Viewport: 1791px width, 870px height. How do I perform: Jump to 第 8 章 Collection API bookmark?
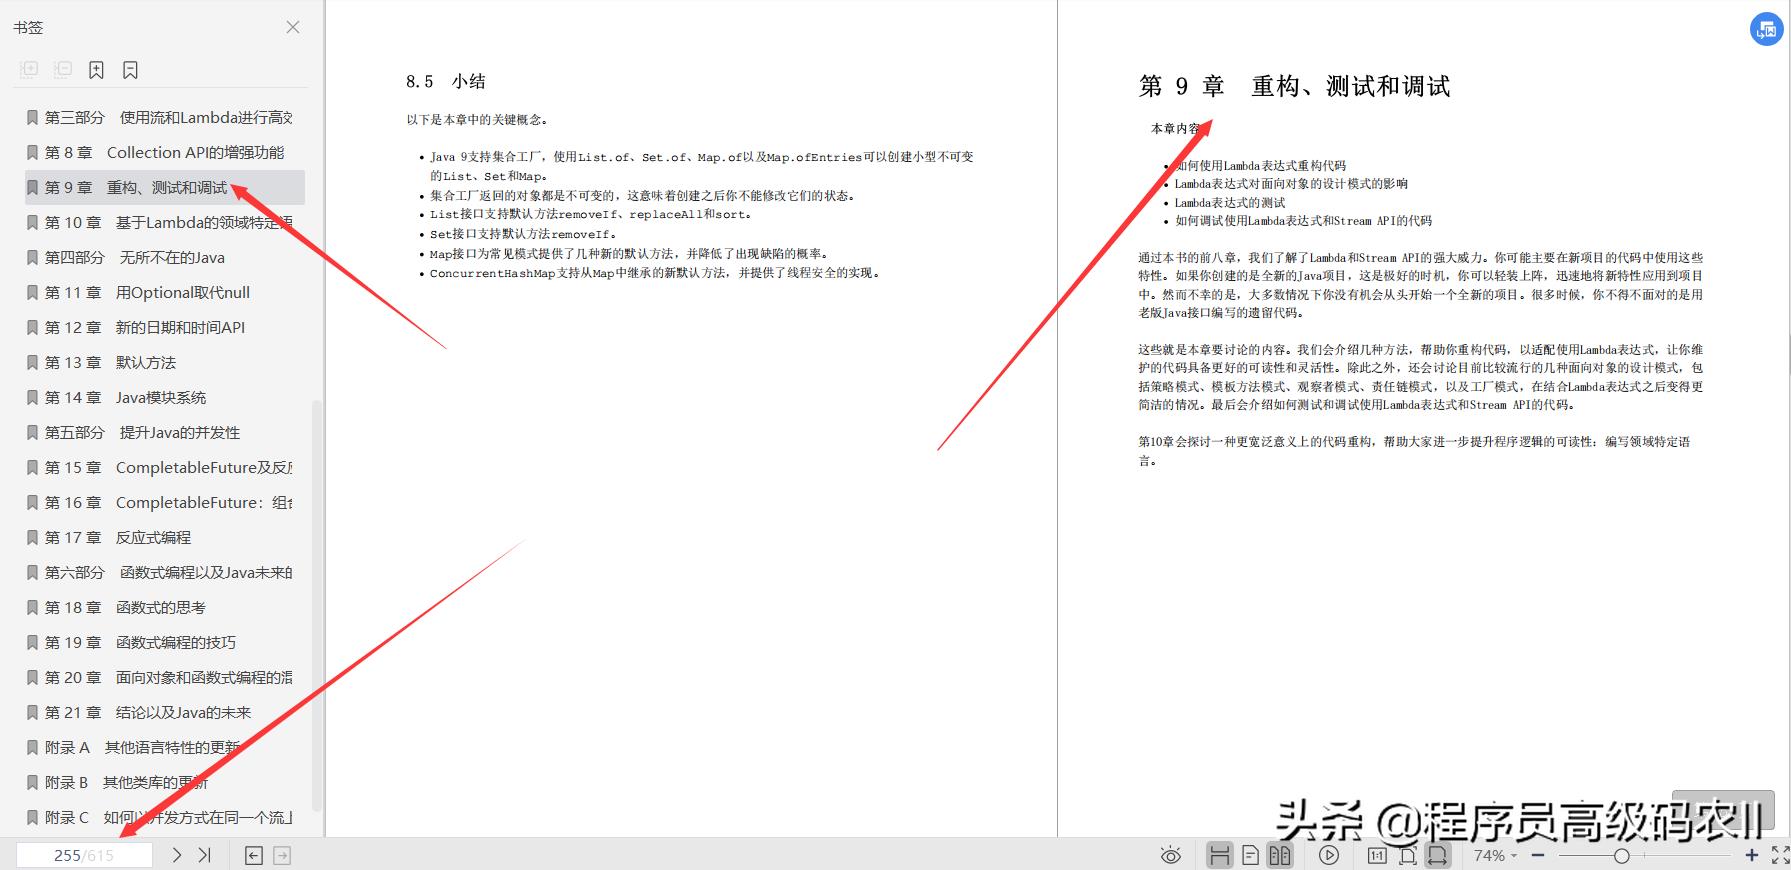[165, 153]
